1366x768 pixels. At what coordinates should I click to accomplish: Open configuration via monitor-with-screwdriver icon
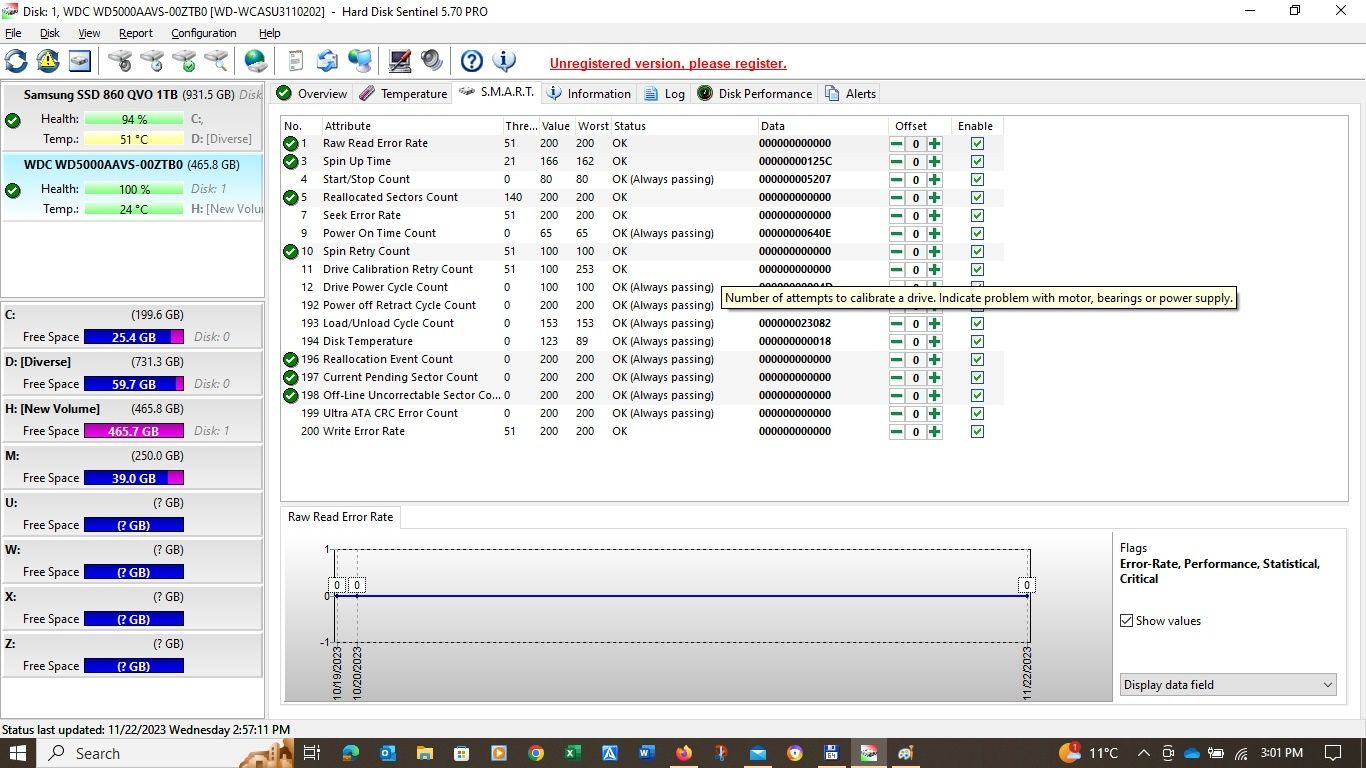coord(400,61)
